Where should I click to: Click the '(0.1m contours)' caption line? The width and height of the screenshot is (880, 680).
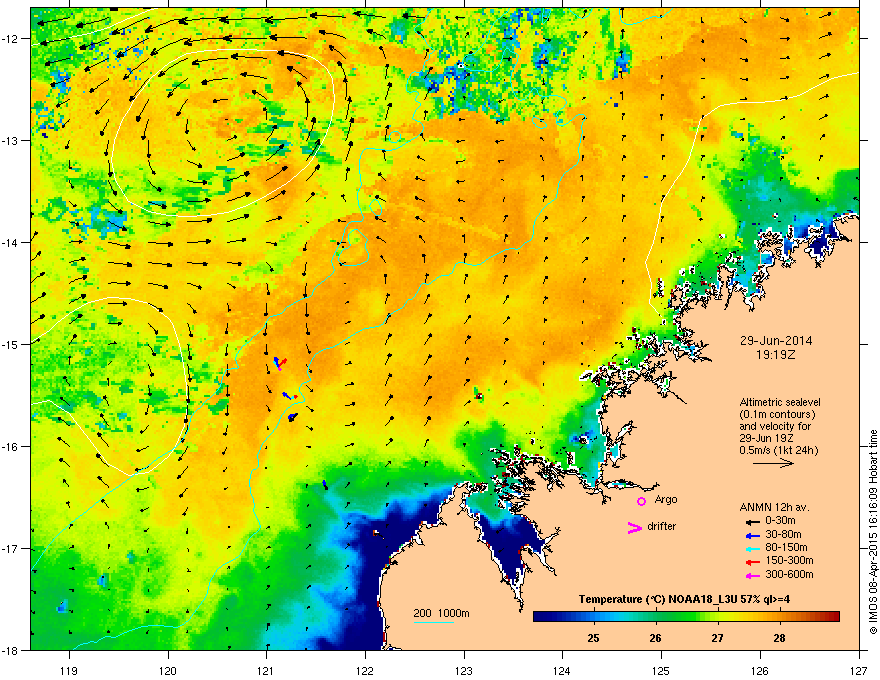point(777,415)
